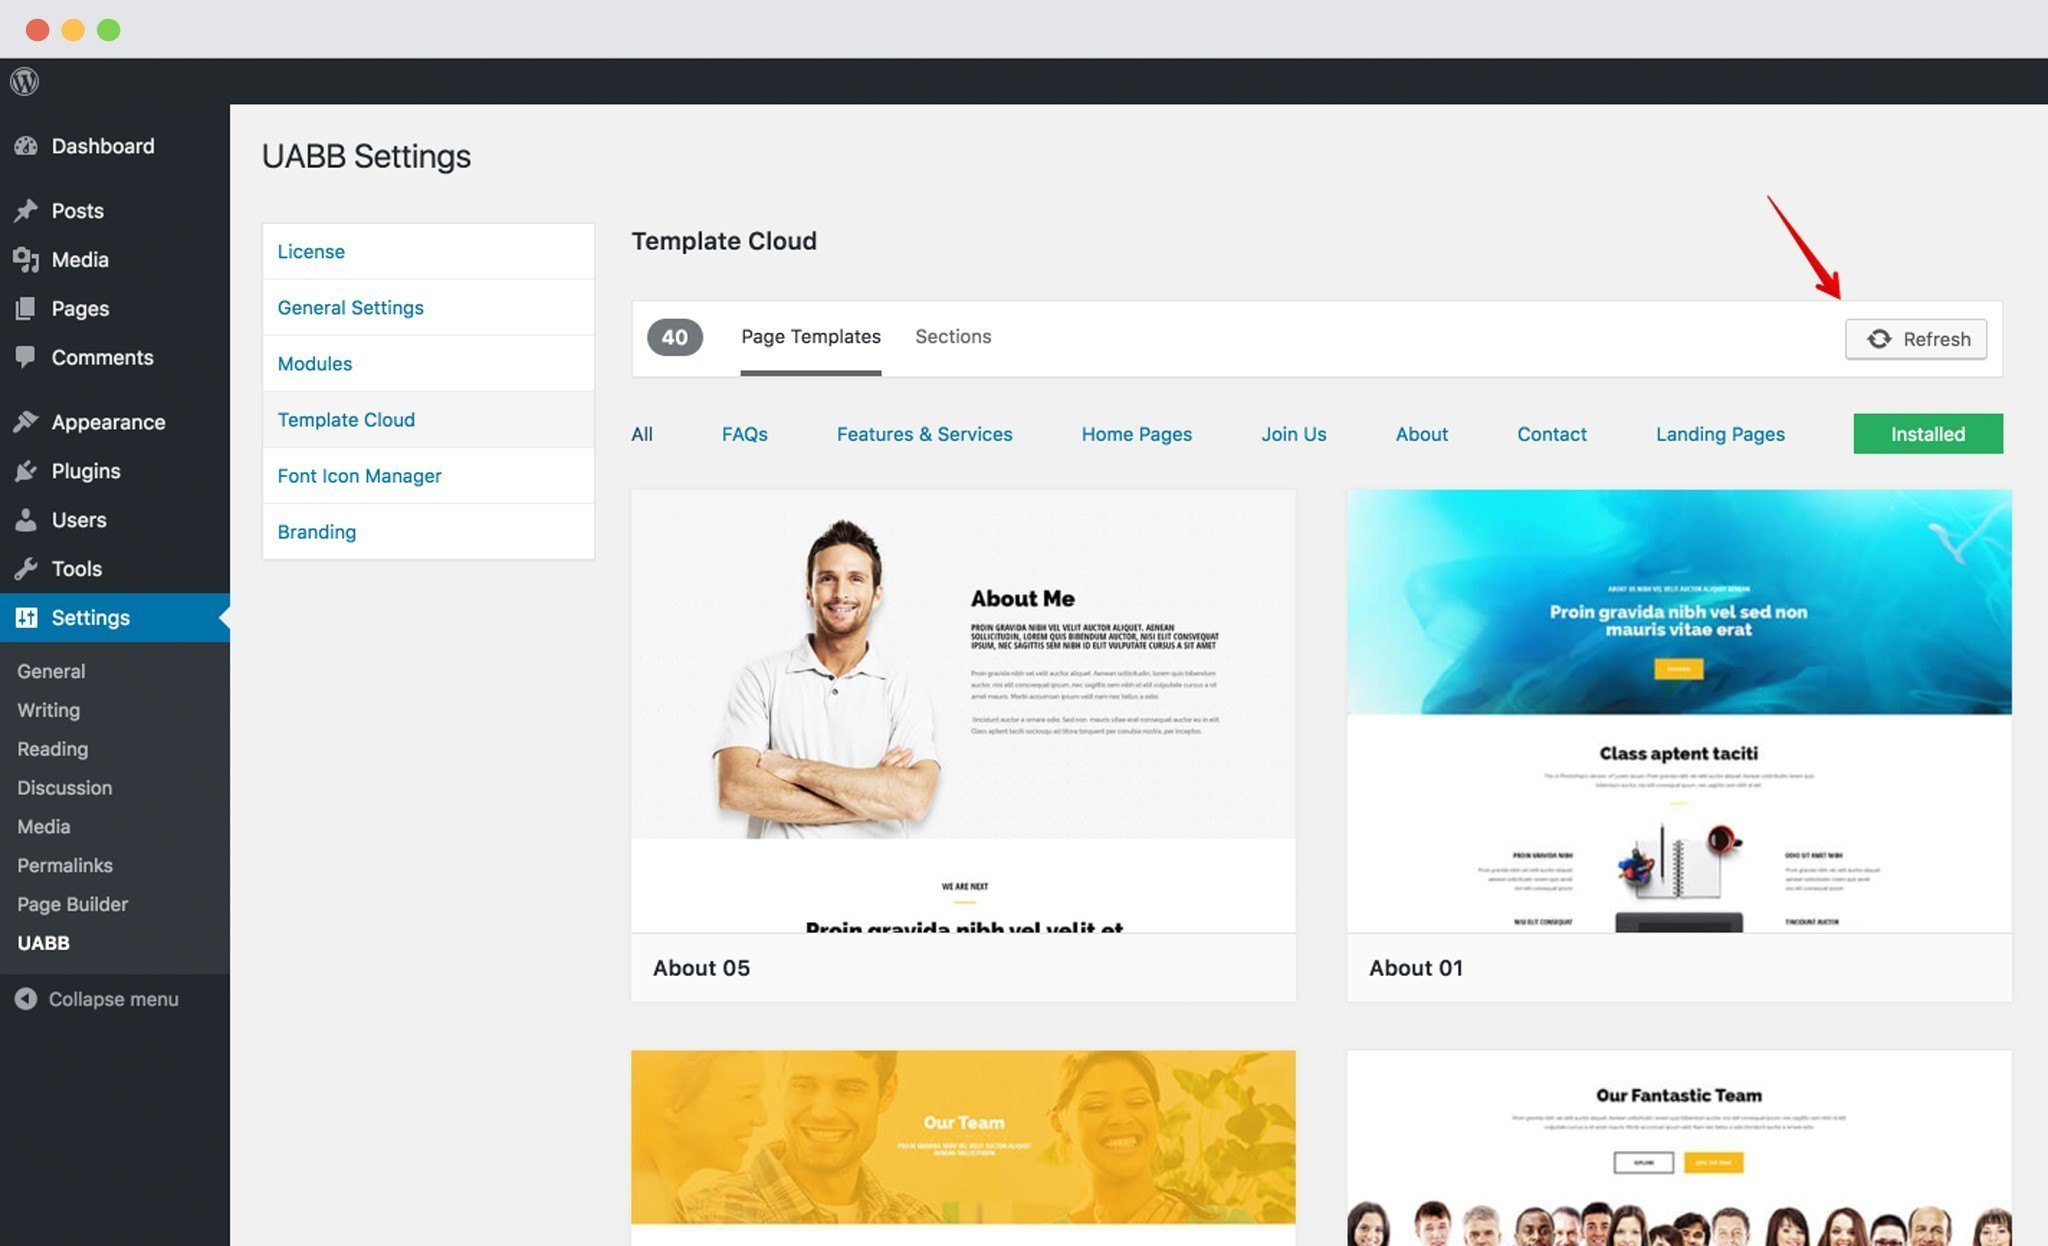Select the About category filter
This screenshot has width=2048, height=1246.
click(x=1422, y=434)
